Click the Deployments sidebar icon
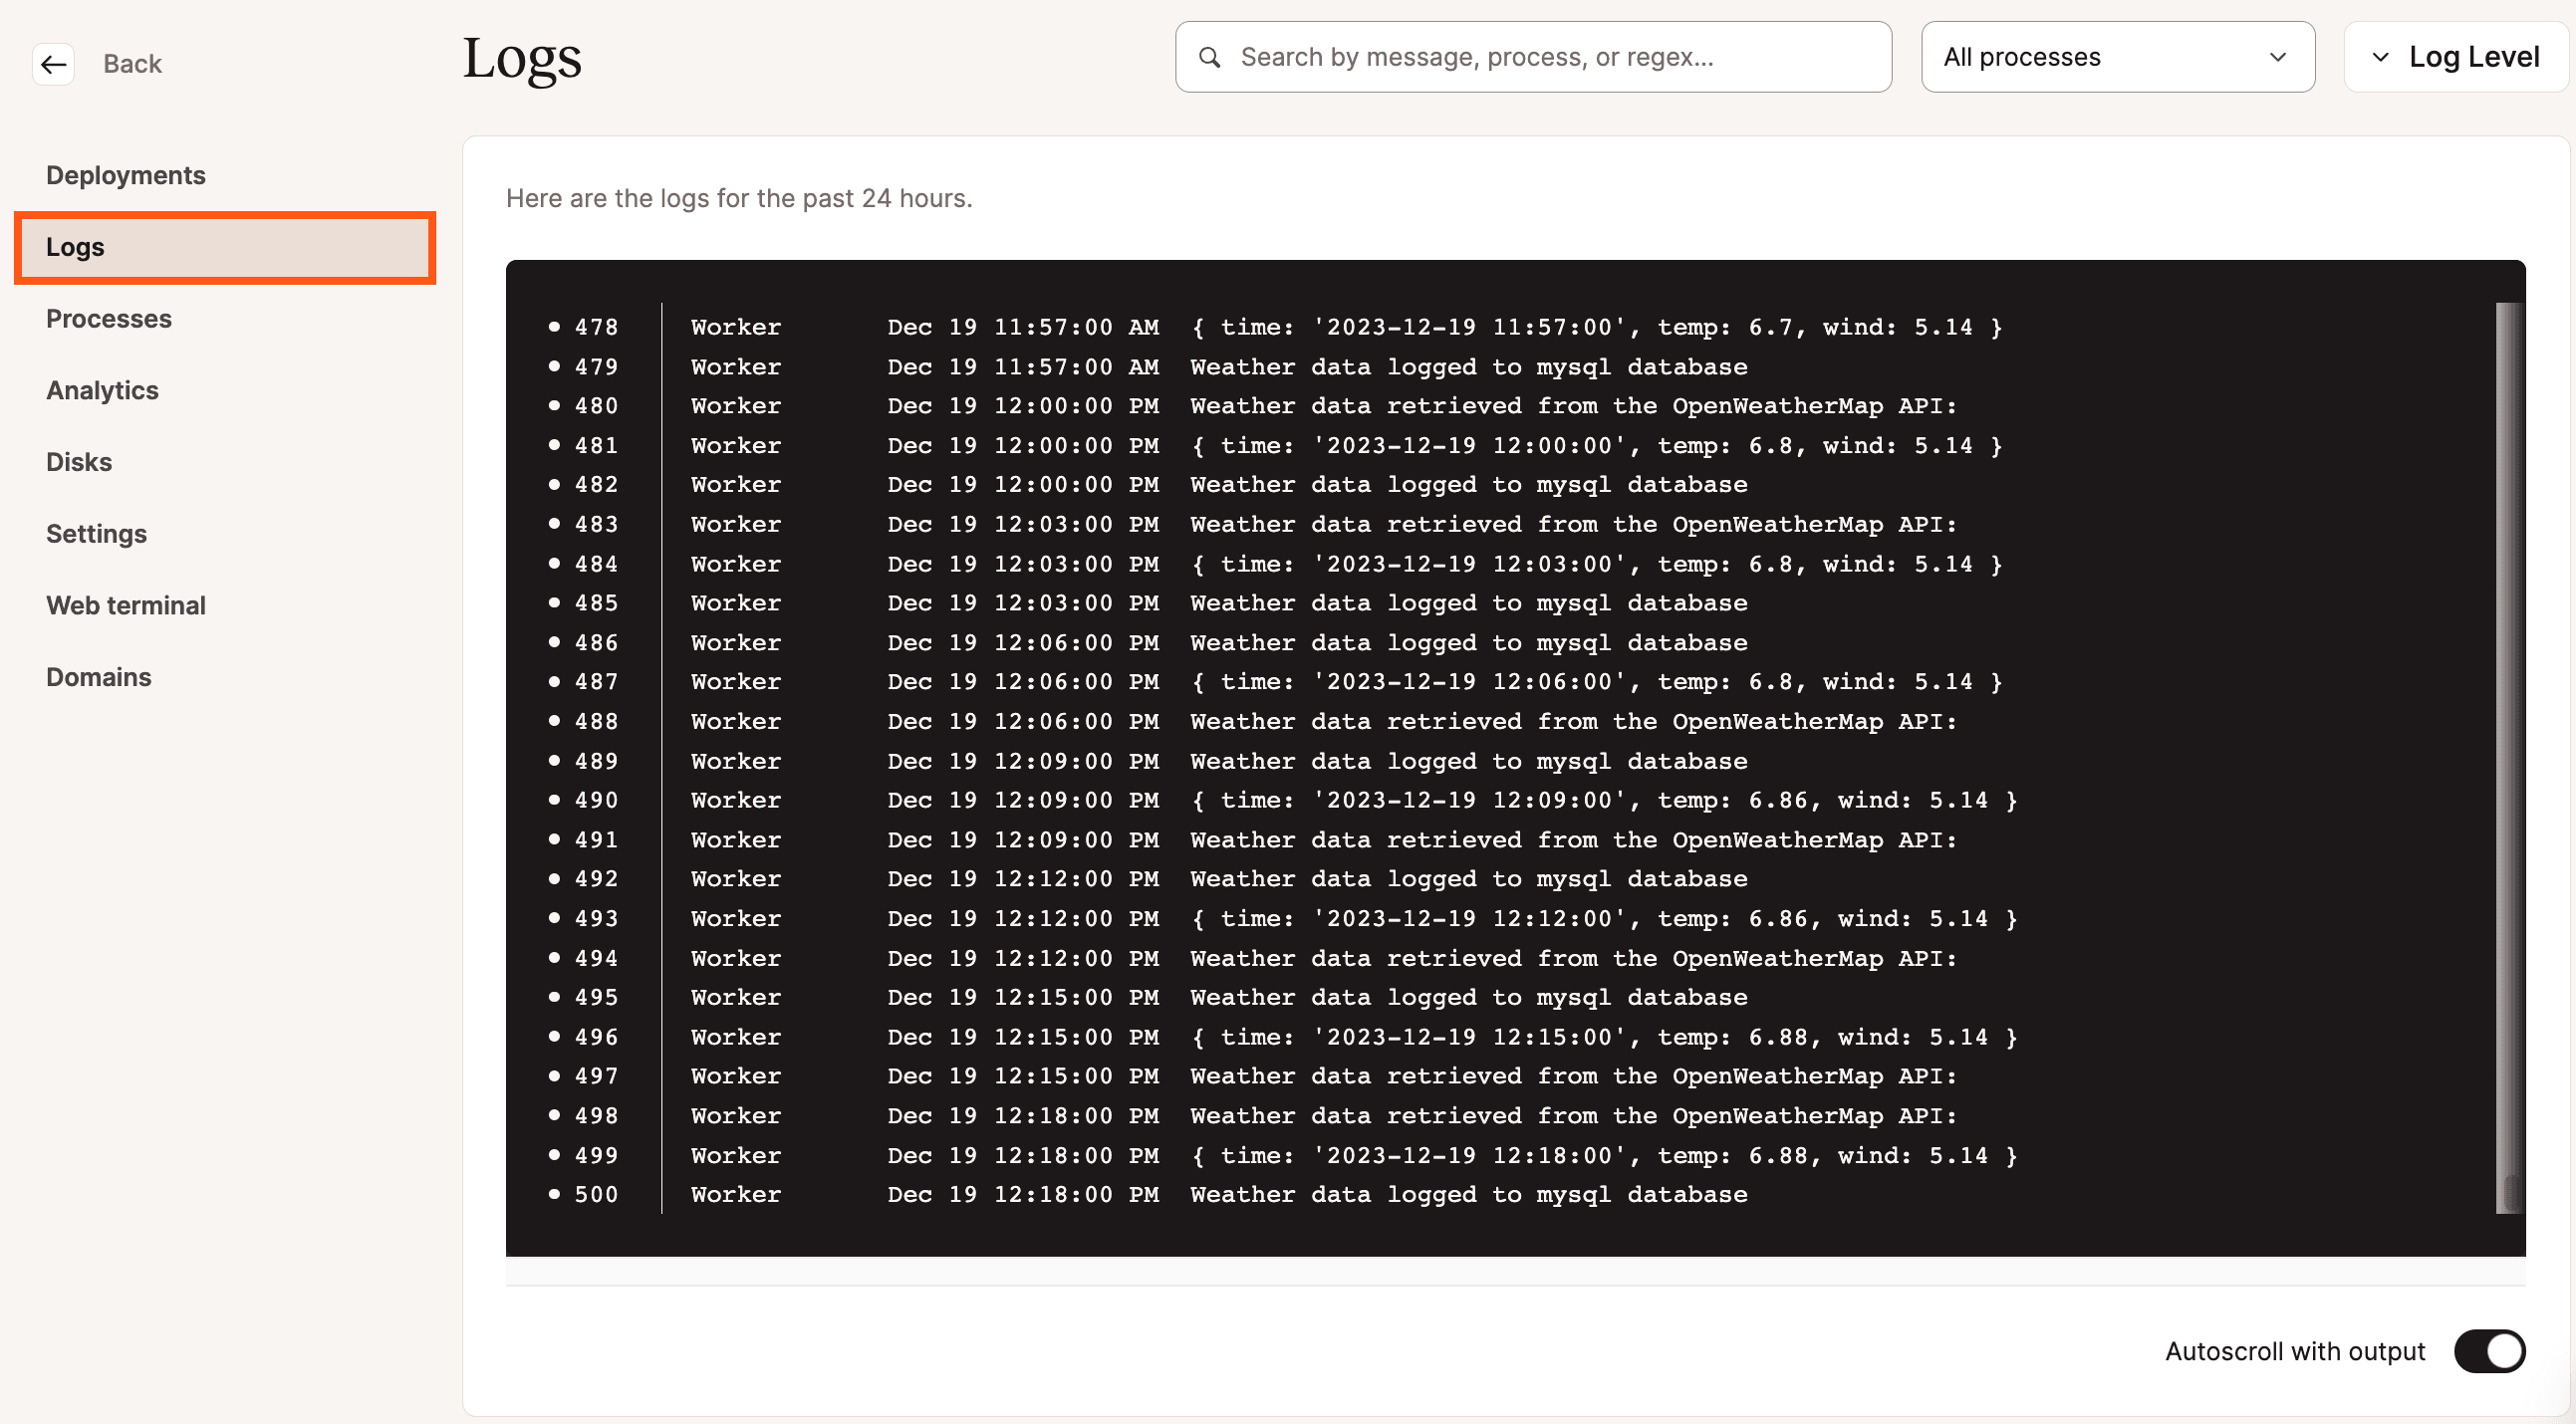The width and height of the screenshot is (2576, 1424). (127, 173)
